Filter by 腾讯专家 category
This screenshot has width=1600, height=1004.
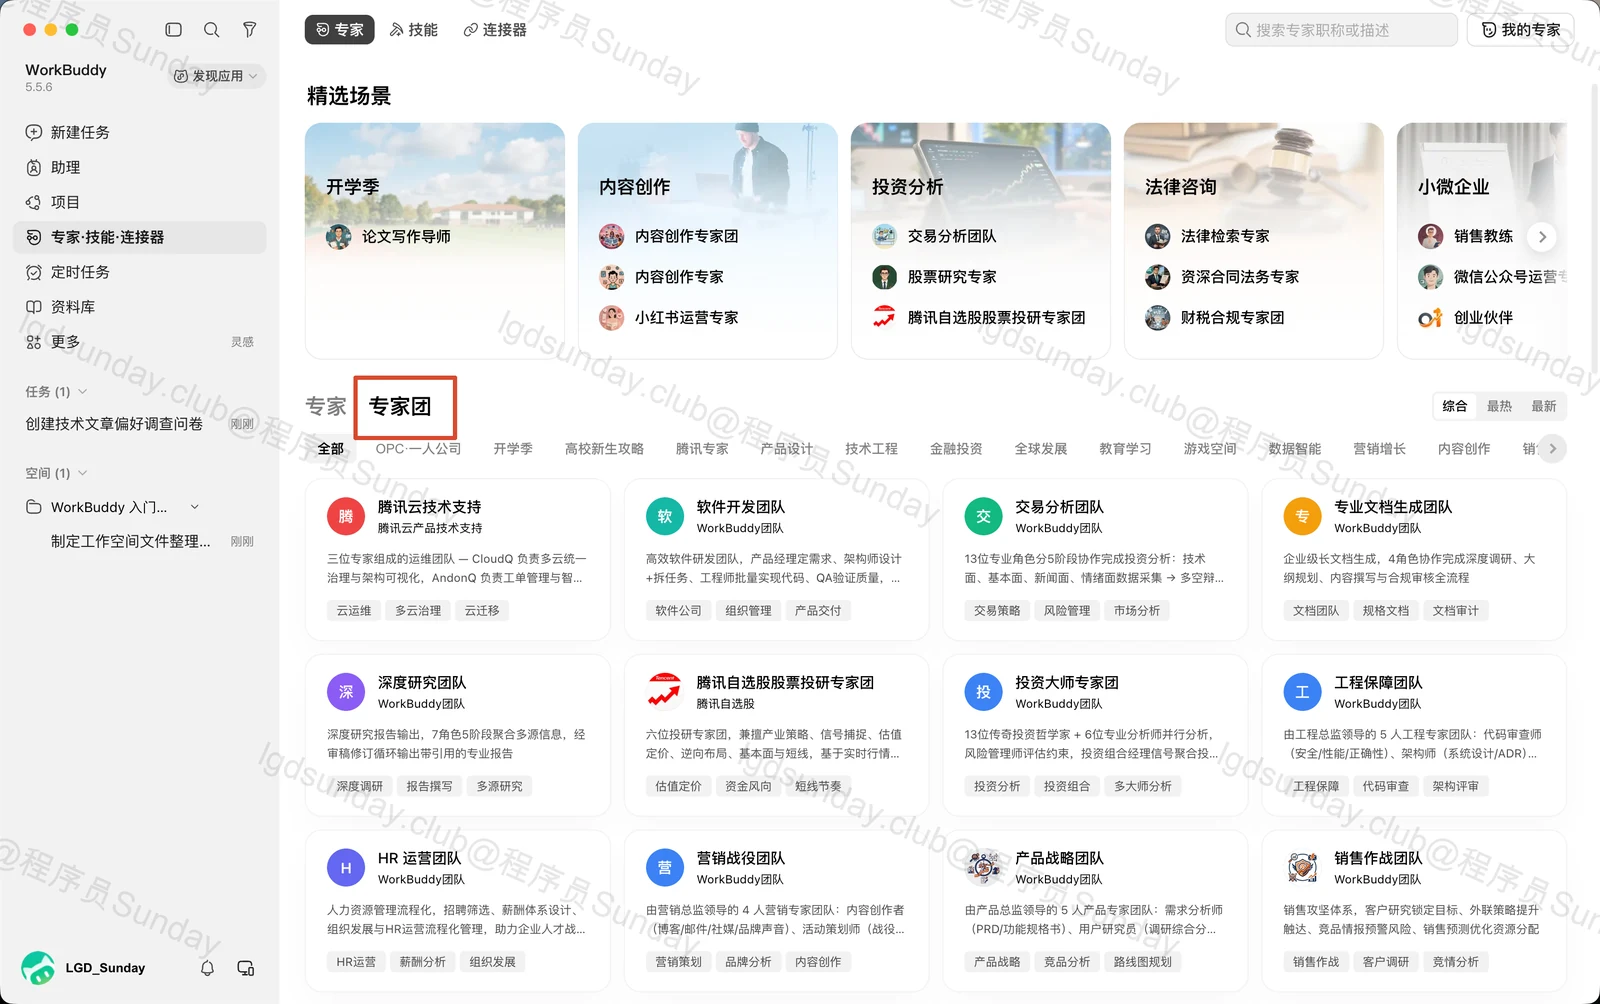(x=702, y=449)
